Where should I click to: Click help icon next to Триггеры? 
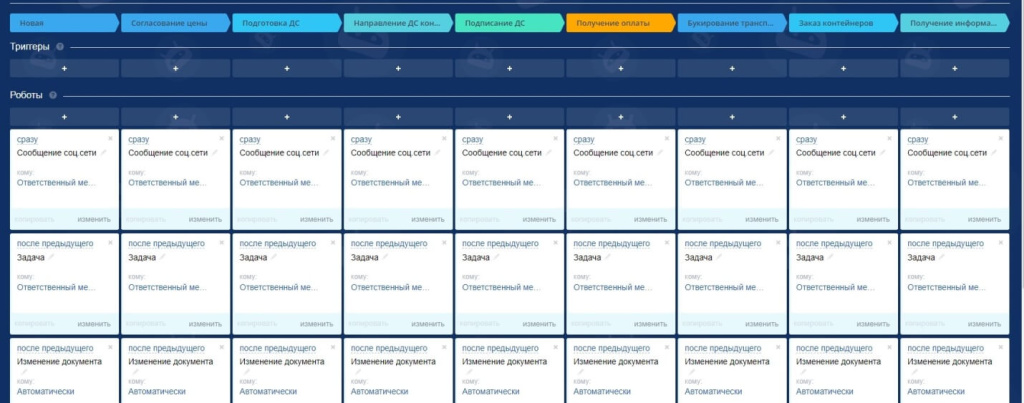[x=61, y=47]
